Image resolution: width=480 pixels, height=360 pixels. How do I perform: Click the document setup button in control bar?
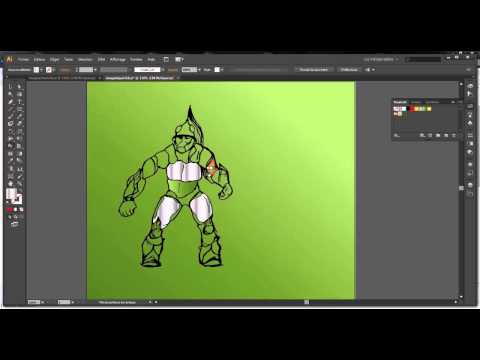click(x=314, y=70)
